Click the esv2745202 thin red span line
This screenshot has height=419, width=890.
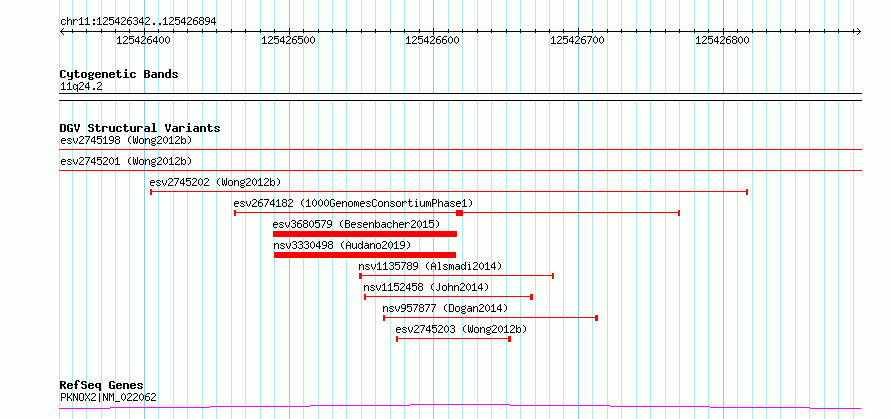(x=449, y=192)
